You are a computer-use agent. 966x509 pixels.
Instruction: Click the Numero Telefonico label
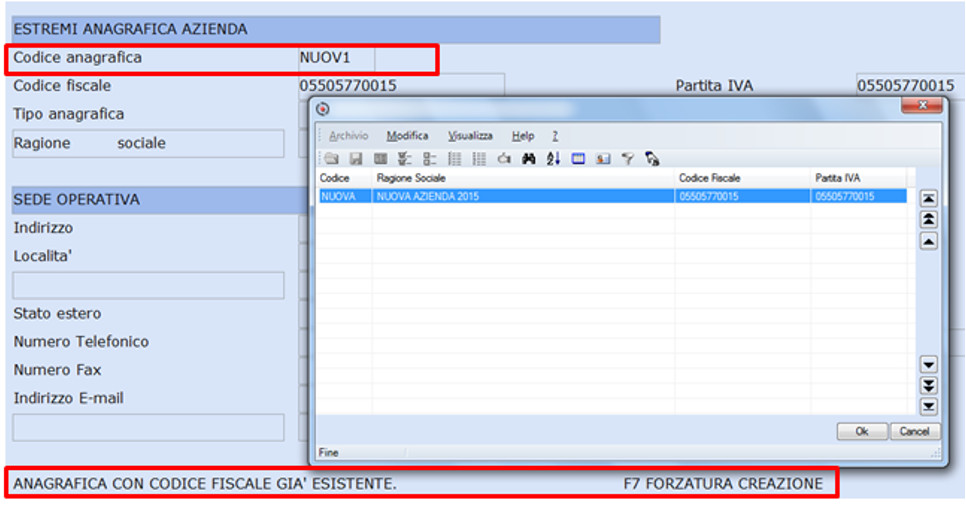(x=81, y=341)
